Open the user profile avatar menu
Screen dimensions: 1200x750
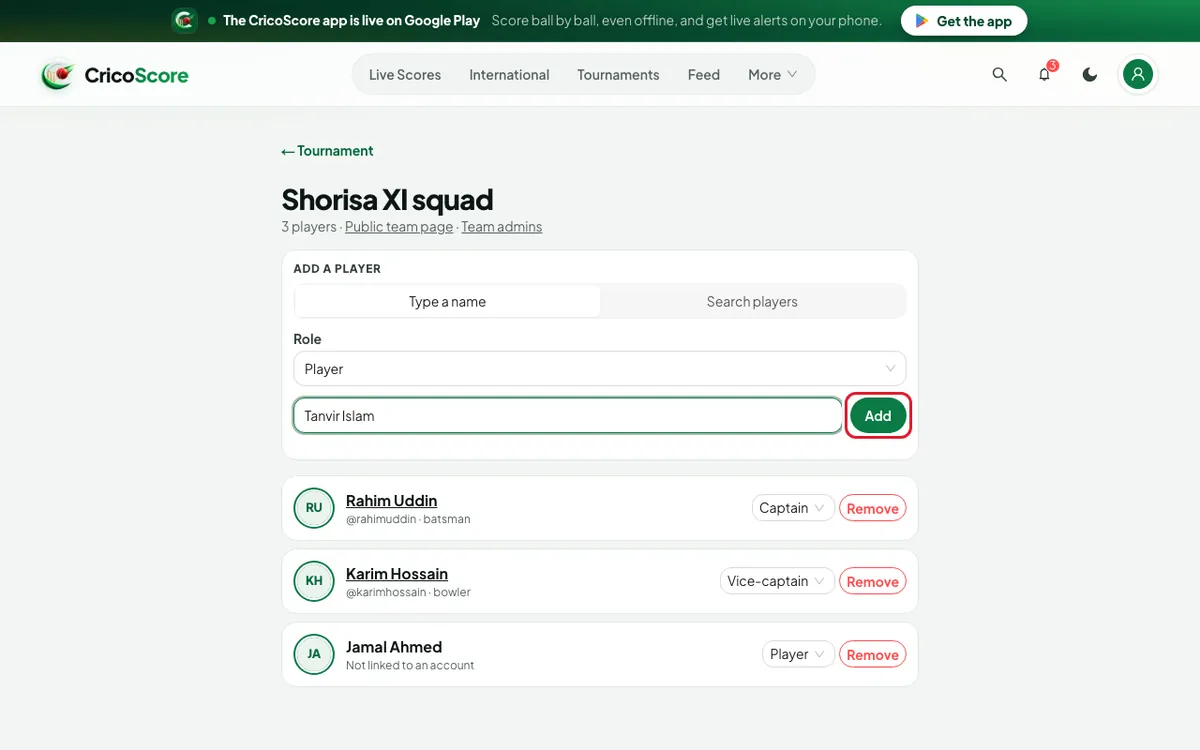point(1138,74)
